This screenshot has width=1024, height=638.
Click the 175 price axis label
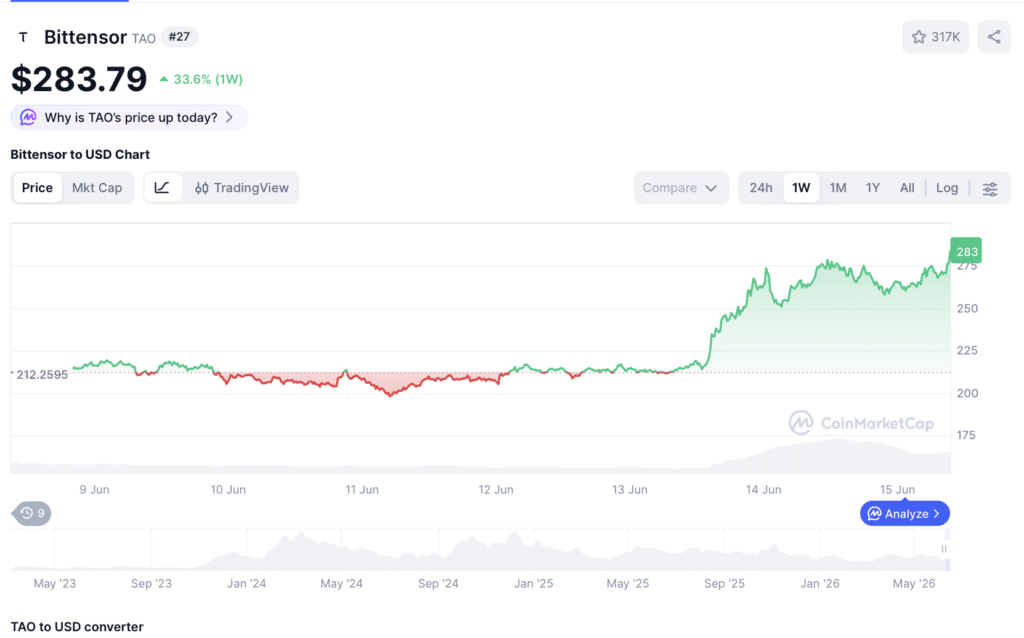coord(966,435)
